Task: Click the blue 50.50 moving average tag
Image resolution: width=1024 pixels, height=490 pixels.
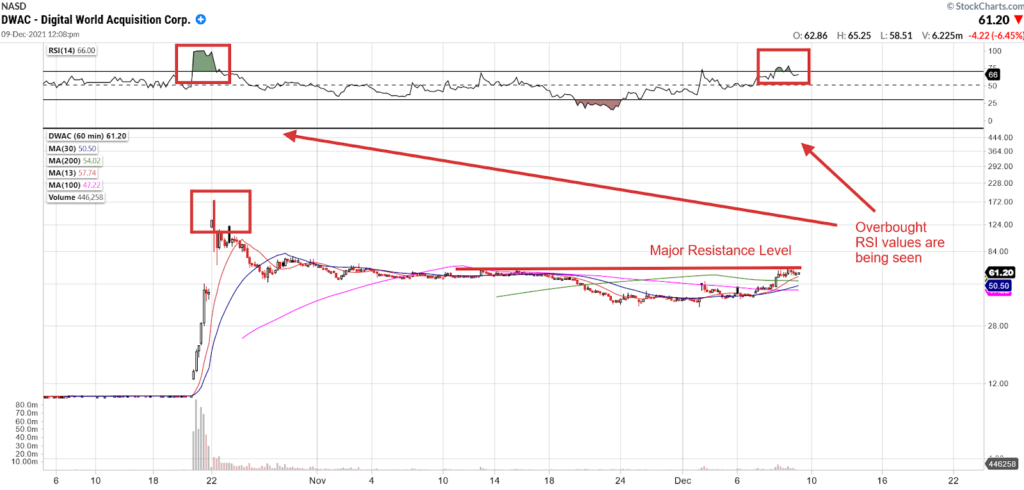Action: [999, 286]
